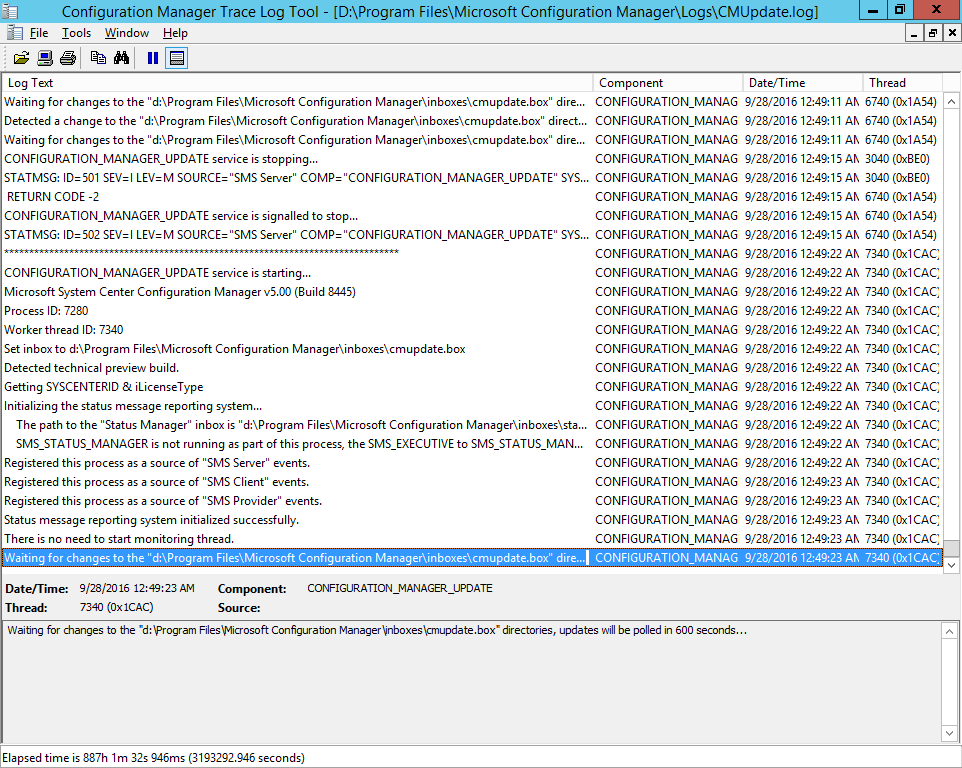The height and width of the screenshot is (768, 962).
Task: Select the "Worker thread ID: 7340" row
Action: click(472, 330)
